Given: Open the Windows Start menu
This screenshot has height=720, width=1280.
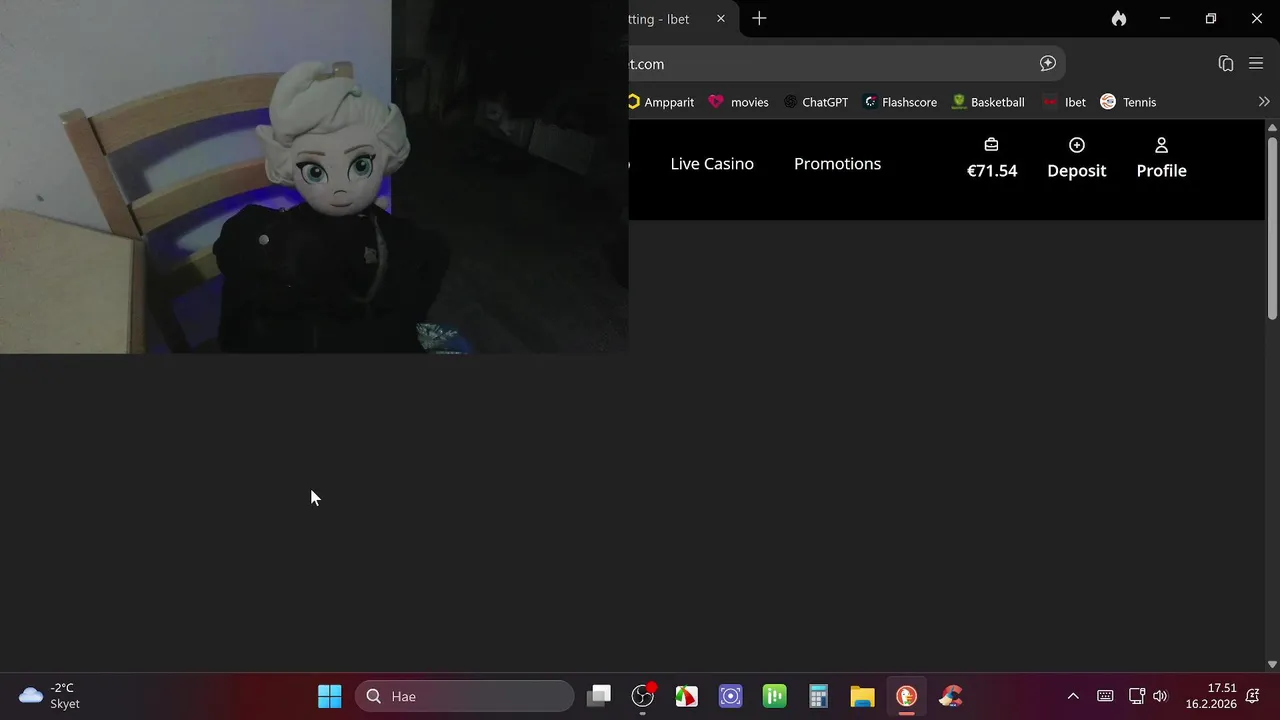Looking at the screenshot, I should [329, 696].
